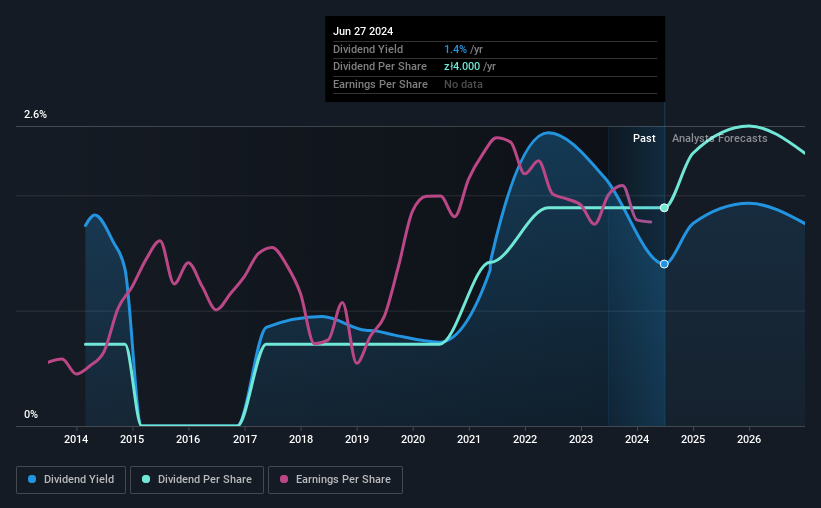
Task: Click the blue Dividend Yield legend dot
Action: pos(32,479)
